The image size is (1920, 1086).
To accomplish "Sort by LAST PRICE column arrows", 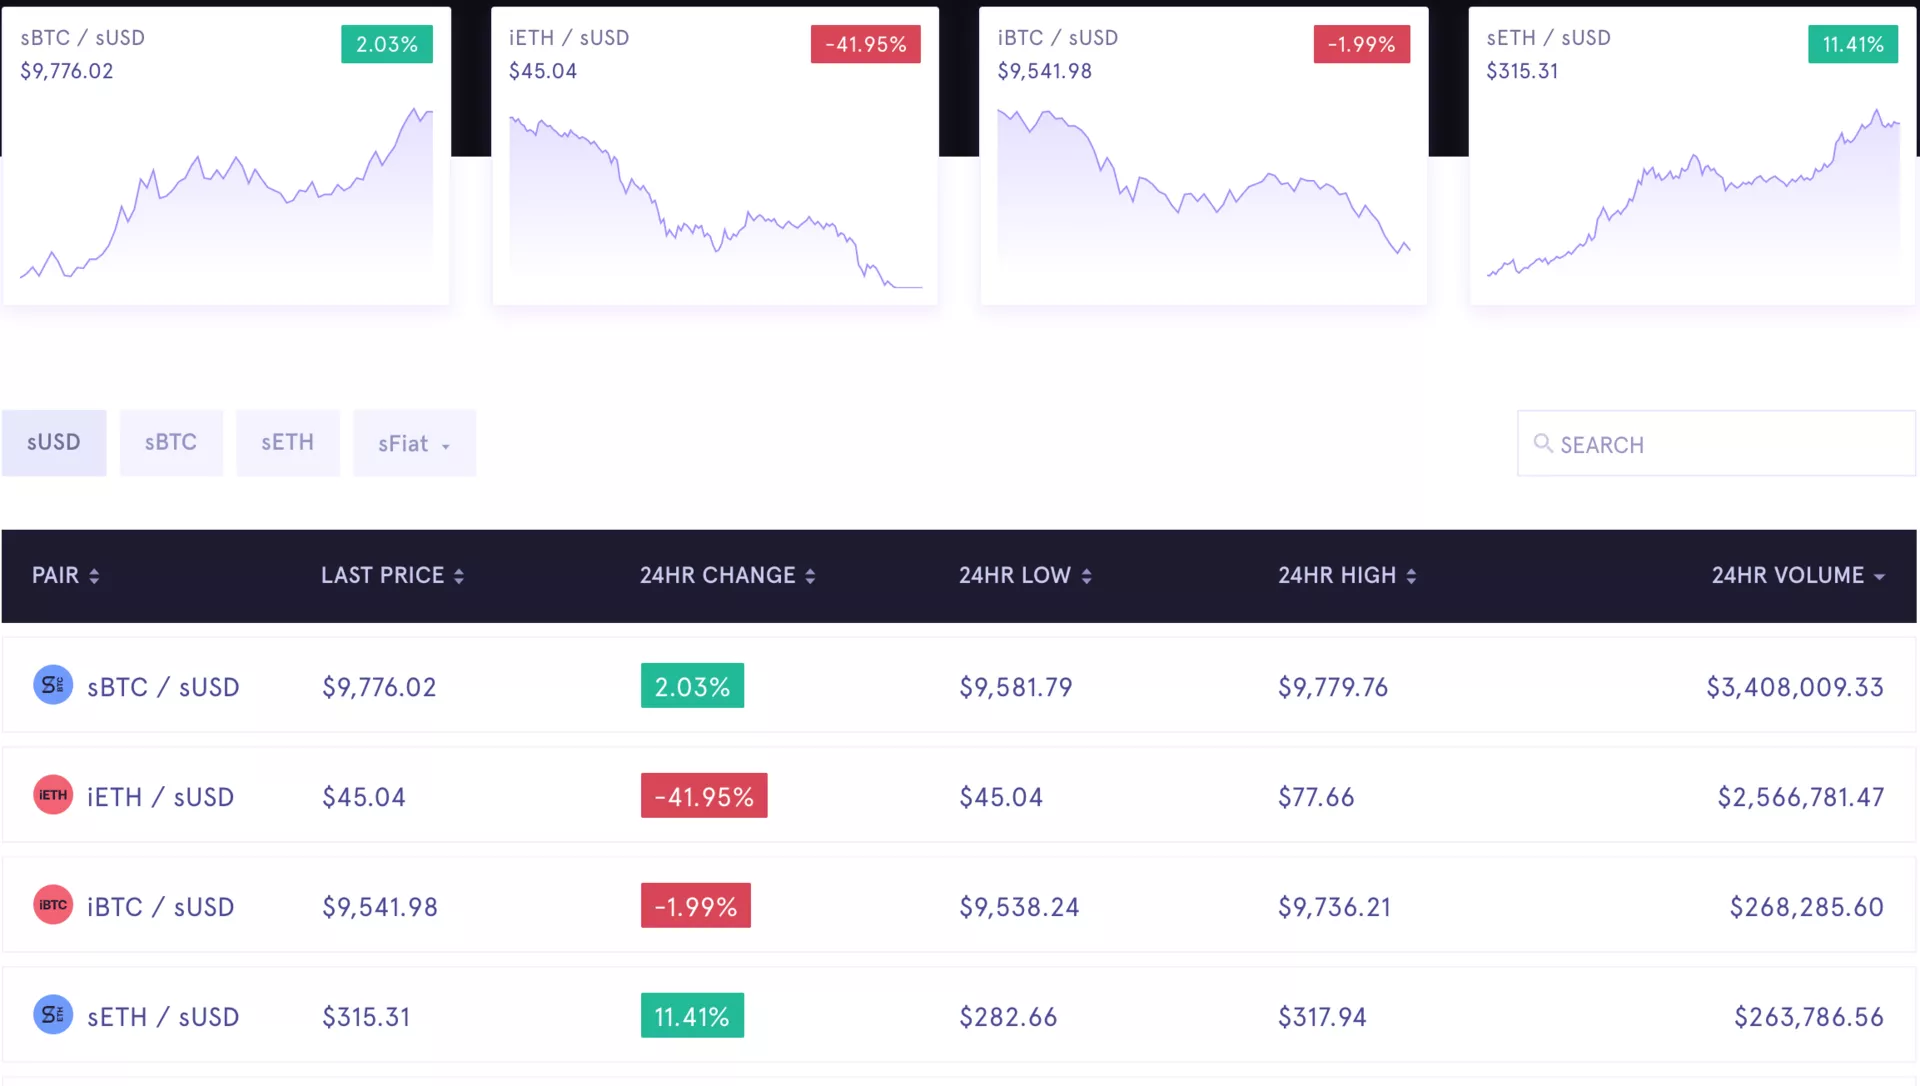I will [x=459, y=577].
